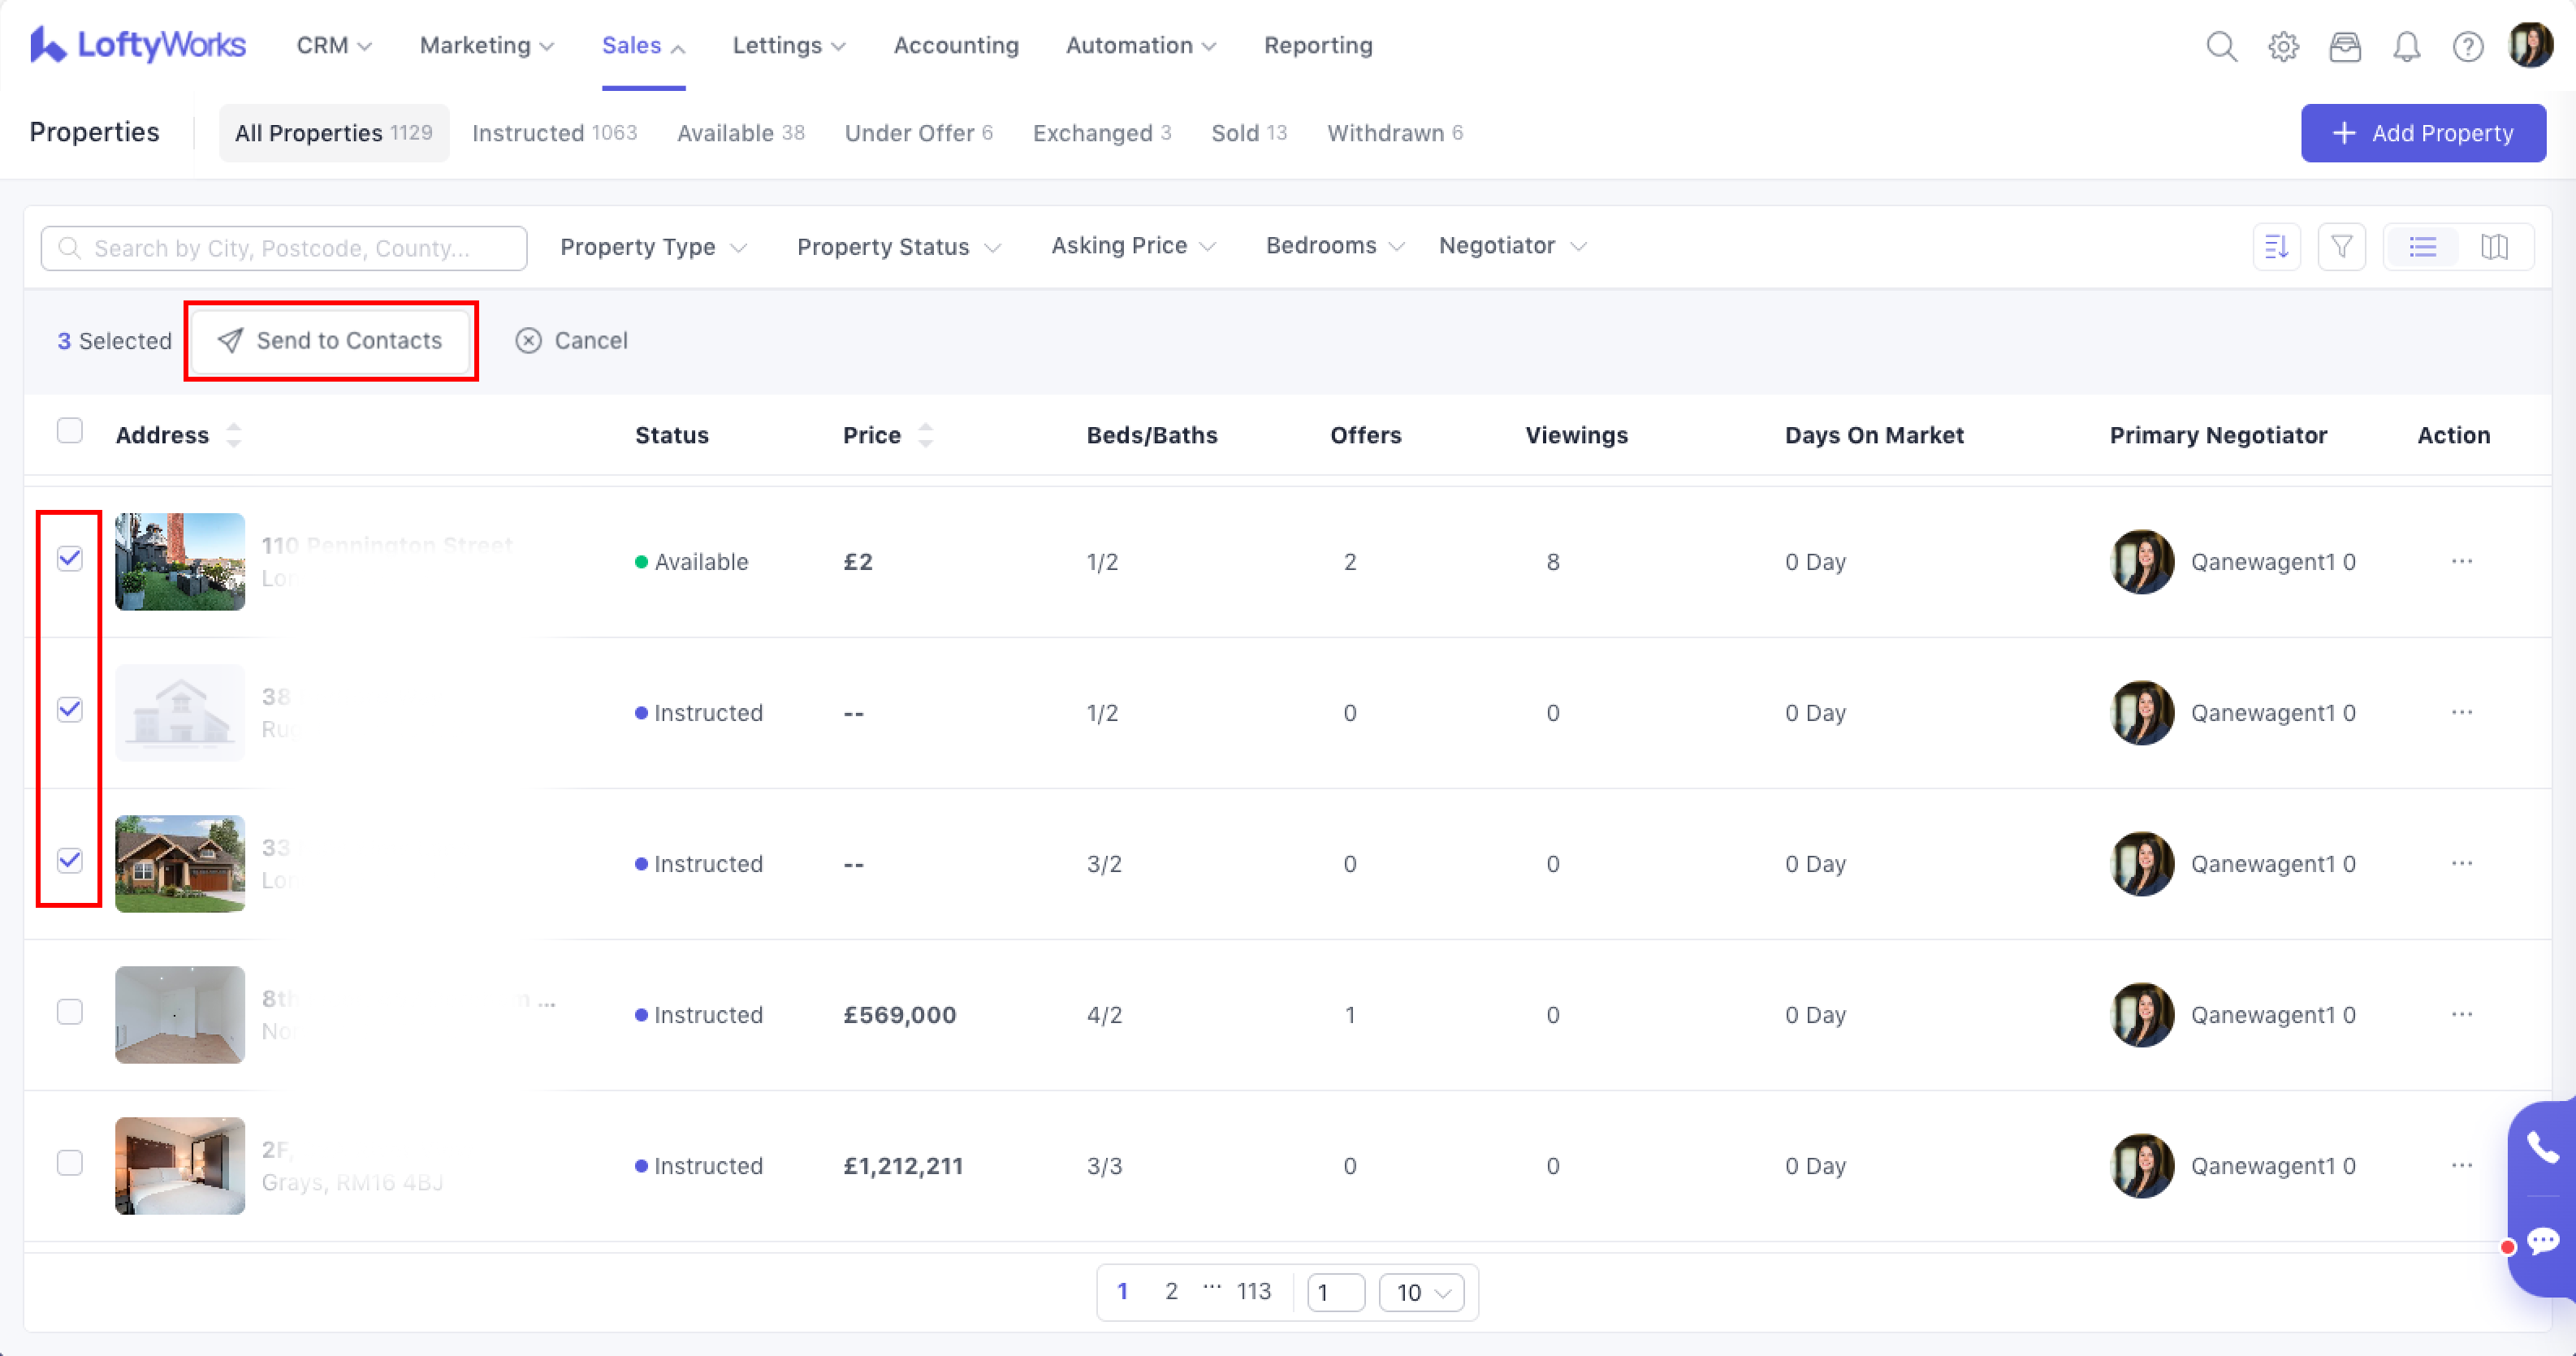Viewport: 2576px width, 1356px height.
Task: Open the Asking Price filter dropdown
Action: tap(1133, 246)
